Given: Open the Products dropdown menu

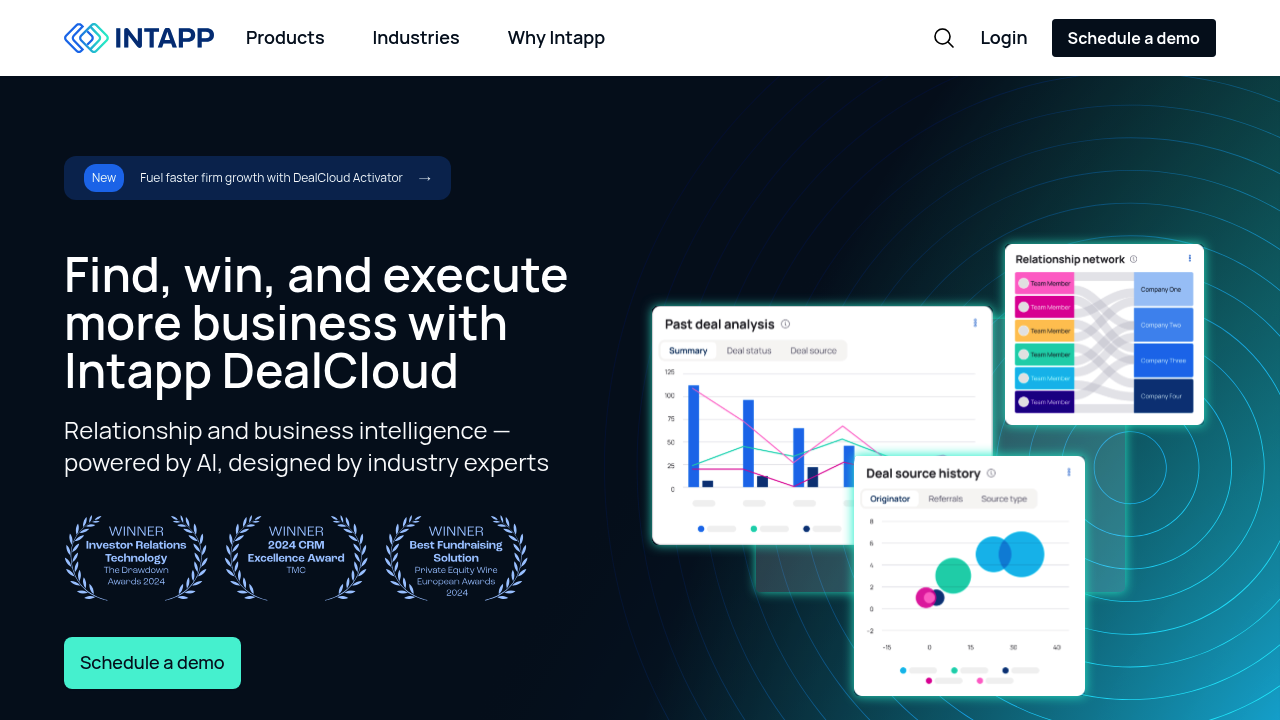Looking at the screenshot, I should point(285,37).
